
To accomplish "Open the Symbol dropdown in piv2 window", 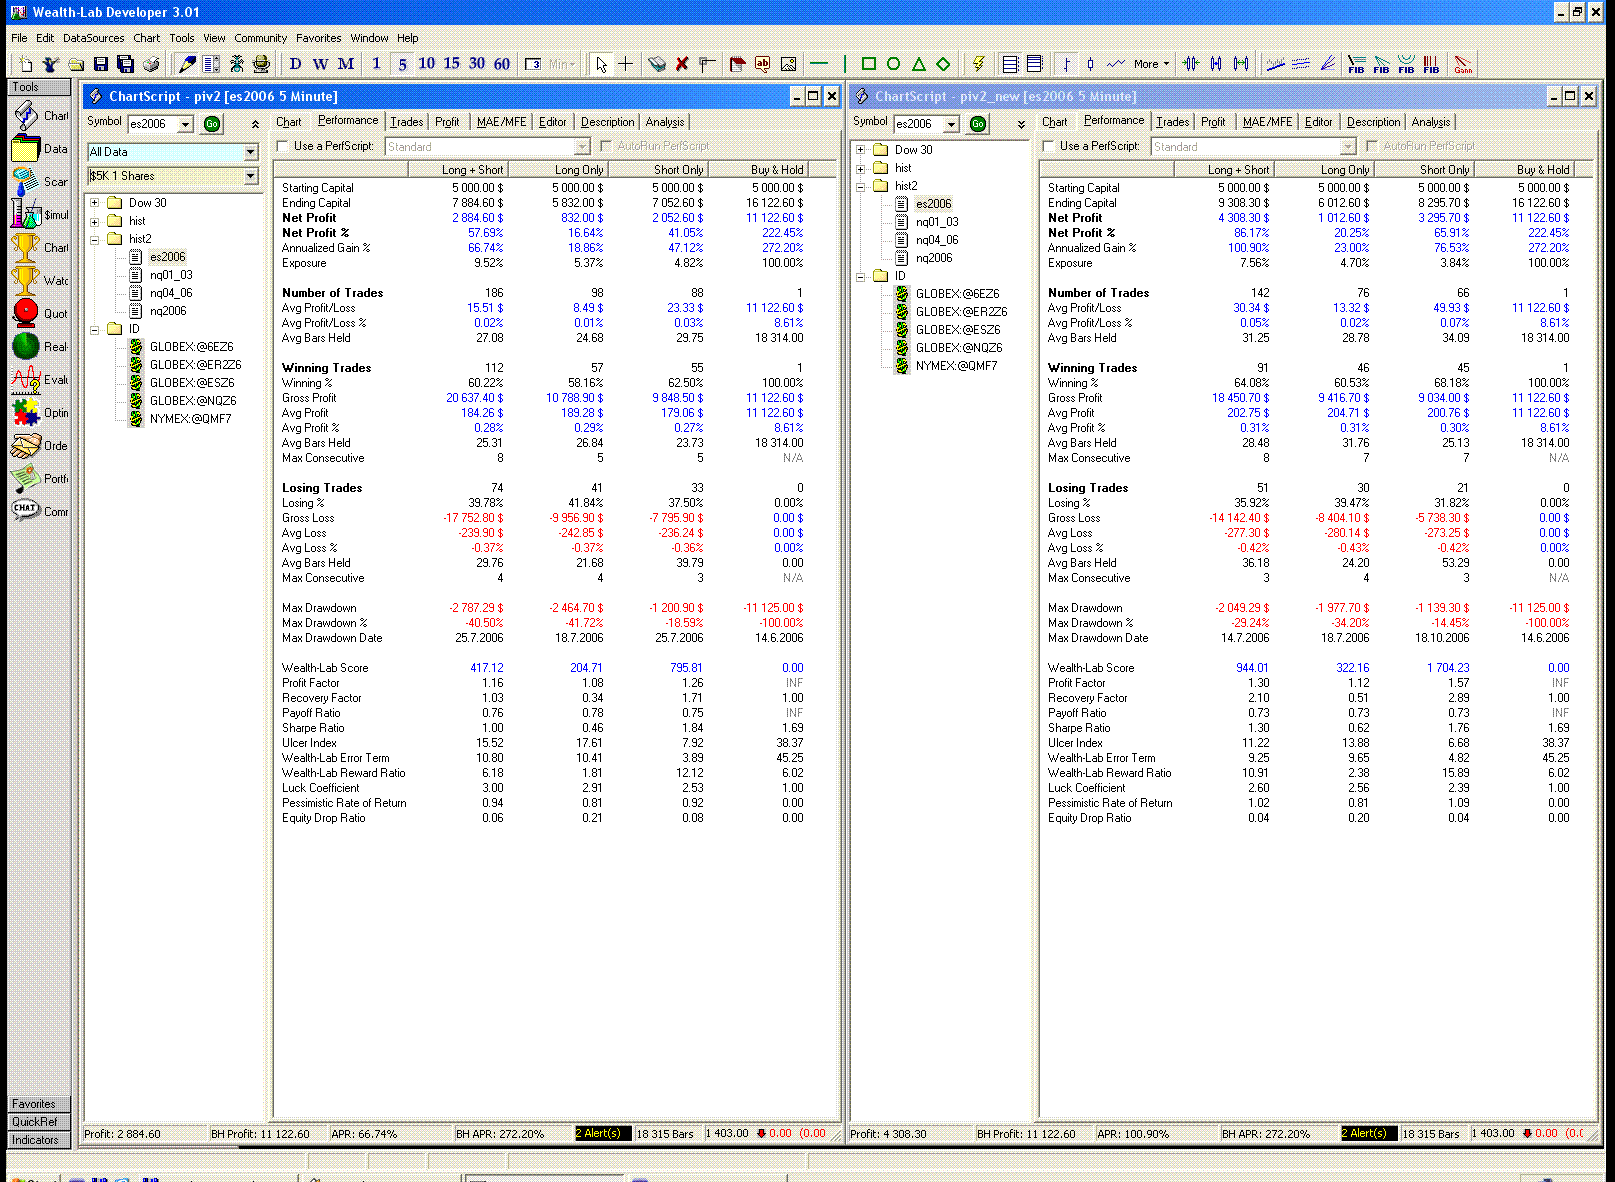I will tap(186, 124).
